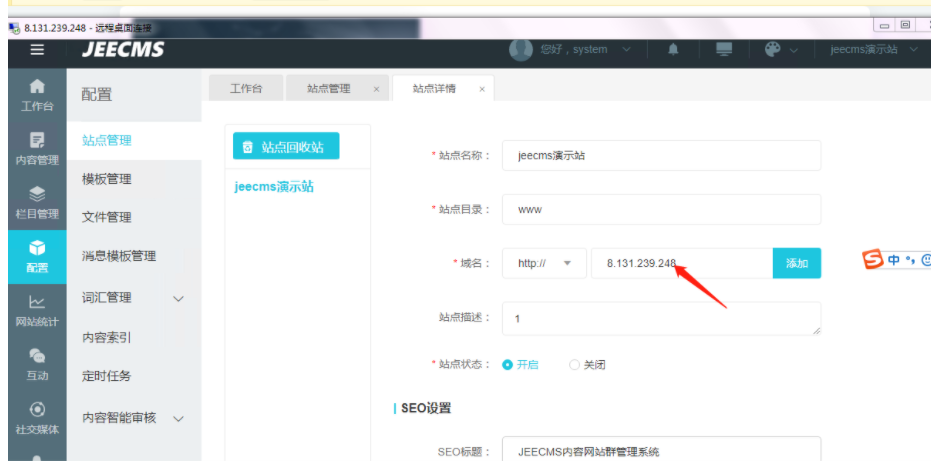The image size is (931, 461).
Task: Expand the 内容智能审核 submenu
Action: [x=178, y=419]
